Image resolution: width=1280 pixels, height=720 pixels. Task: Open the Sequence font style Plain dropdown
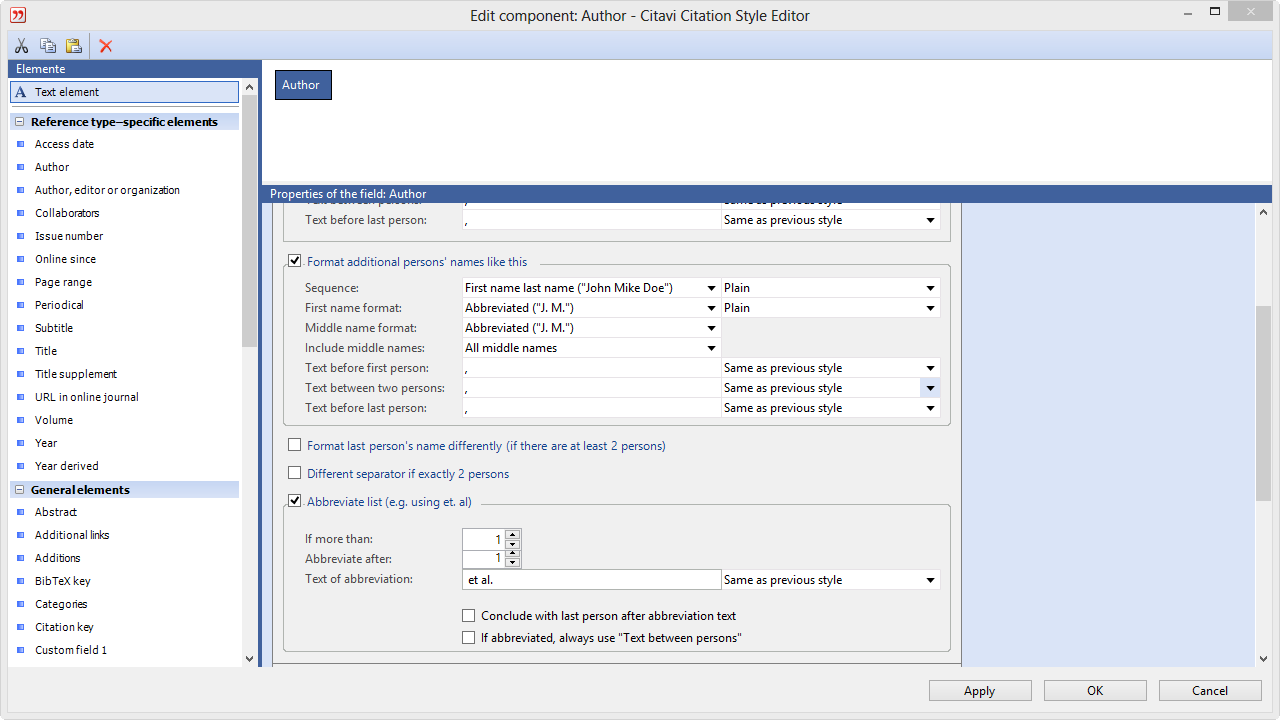pos(930,288)
